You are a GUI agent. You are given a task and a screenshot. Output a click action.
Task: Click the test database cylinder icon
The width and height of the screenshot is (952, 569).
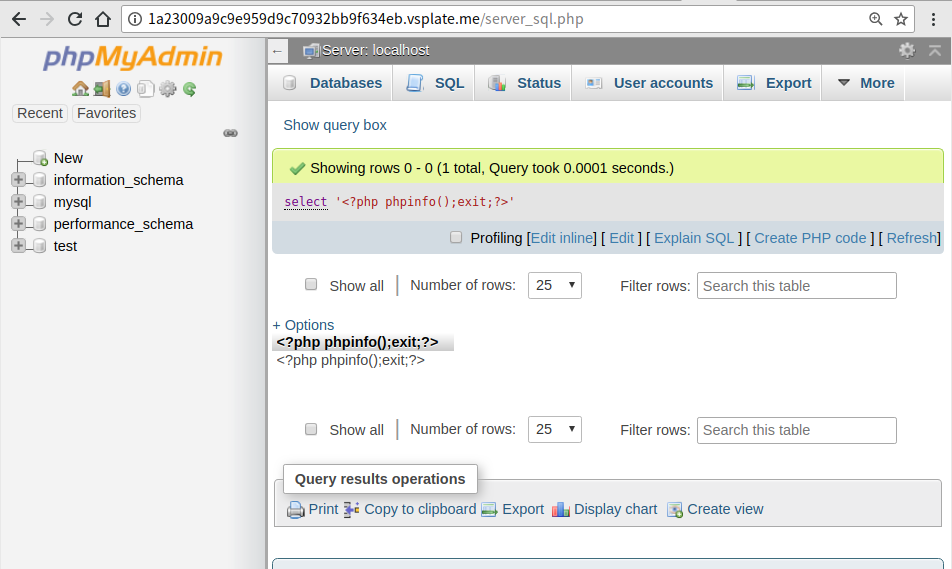pyautogui.click(x=39, y=246)
